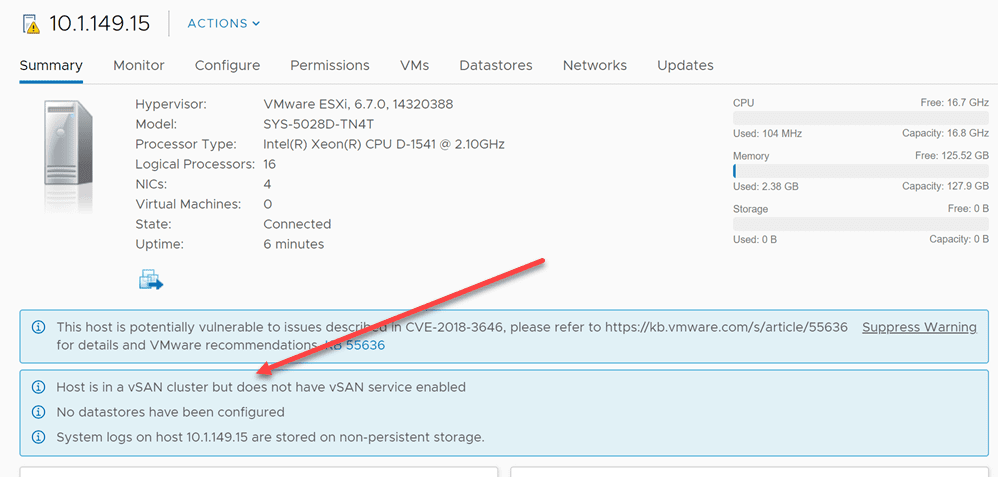Click the info icon beside No datastores configured

tap(38, 412)
